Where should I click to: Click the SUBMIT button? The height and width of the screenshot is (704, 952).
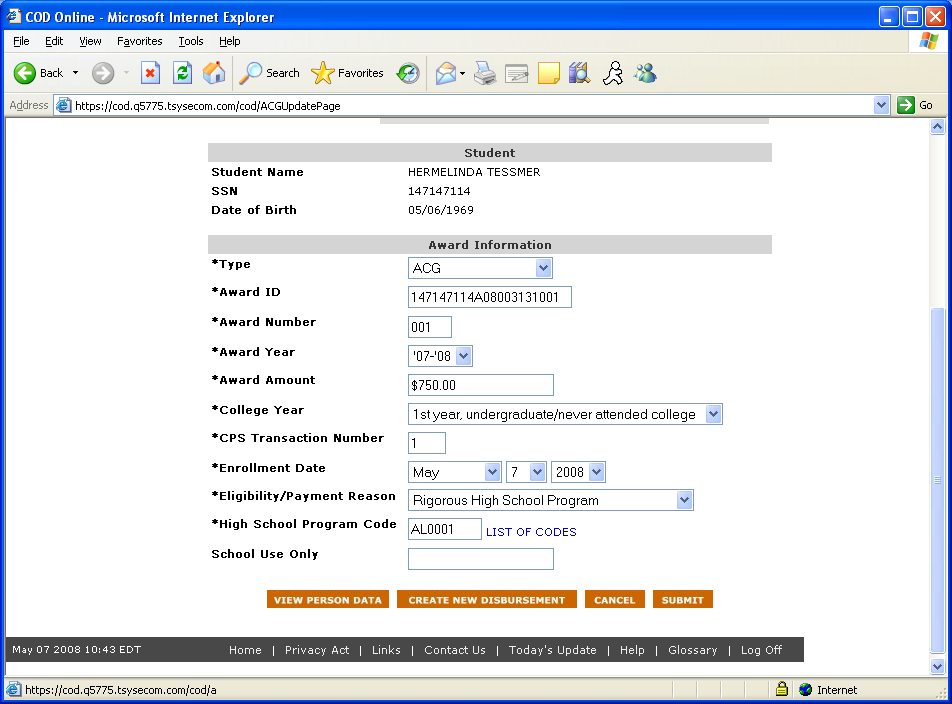coord(682,600)
